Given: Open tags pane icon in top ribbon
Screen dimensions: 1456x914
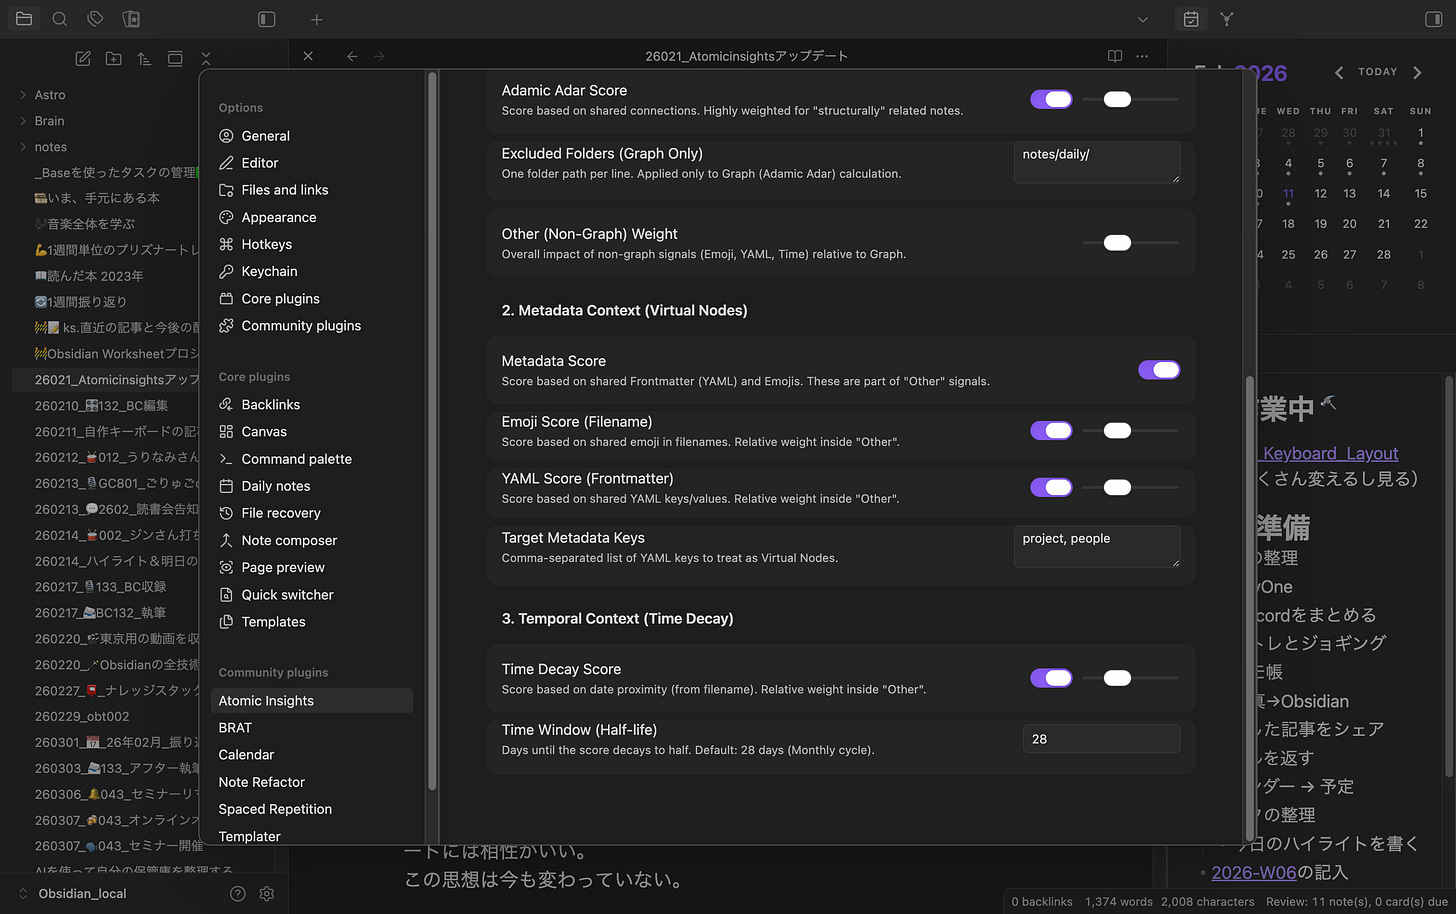Looking at the screenshot, I should [x=95, y=19].
